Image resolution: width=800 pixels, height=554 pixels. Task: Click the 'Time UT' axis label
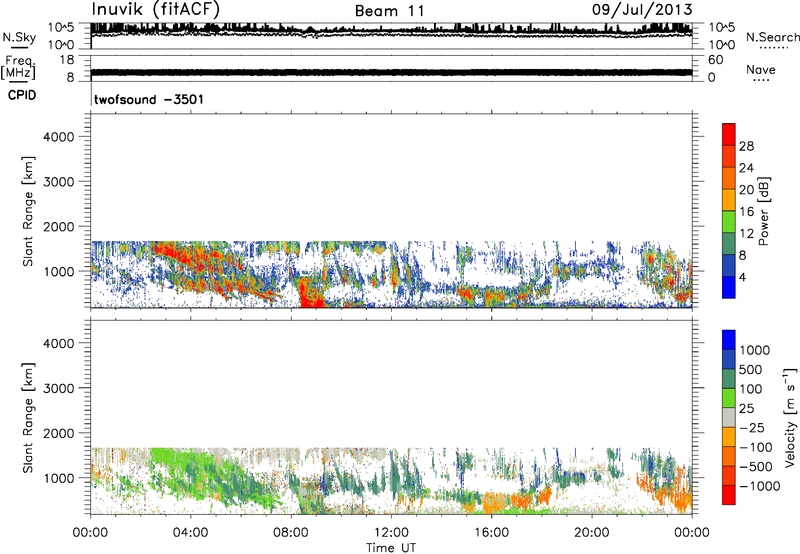391,548
